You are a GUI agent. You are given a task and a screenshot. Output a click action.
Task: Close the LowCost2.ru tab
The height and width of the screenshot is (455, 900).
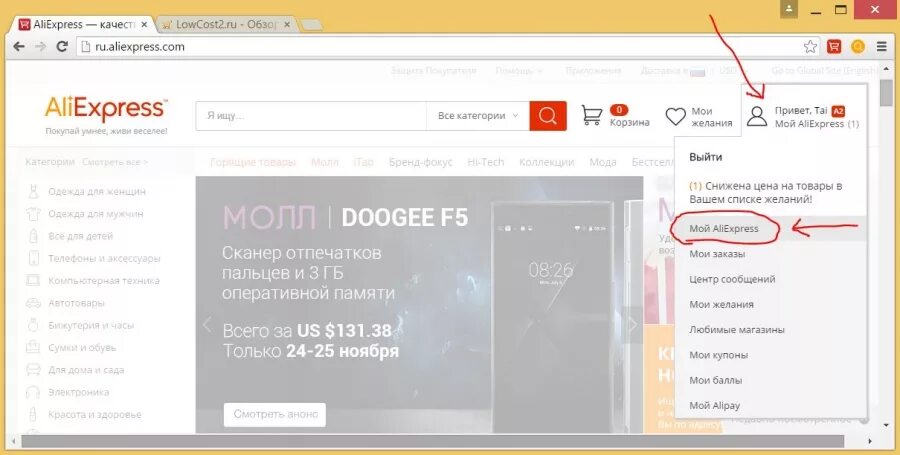tap(287, 25)
